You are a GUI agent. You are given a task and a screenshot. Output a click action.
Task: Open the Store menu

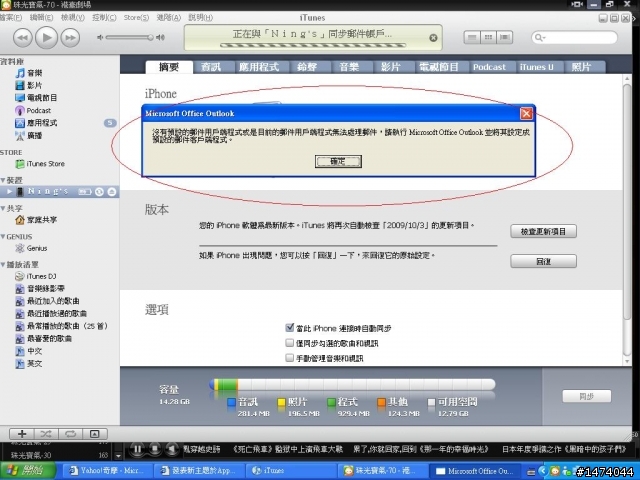[x=136, y=18]
